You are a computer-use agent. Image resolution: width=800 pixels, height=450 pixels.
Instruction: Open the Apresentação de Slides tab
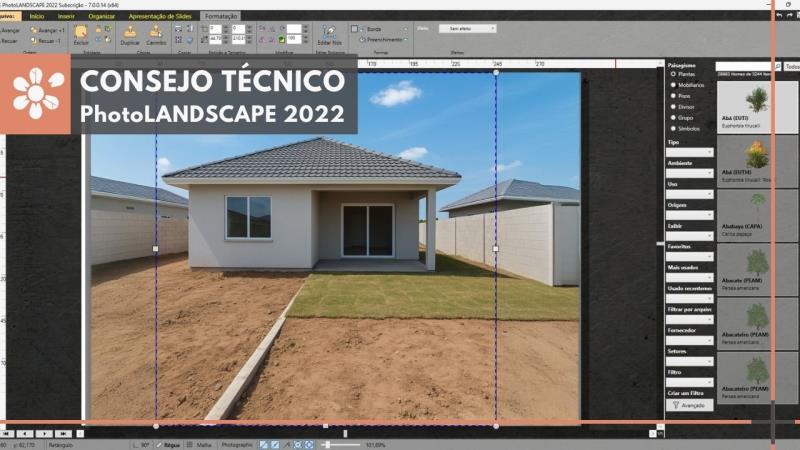coord(160,16)
